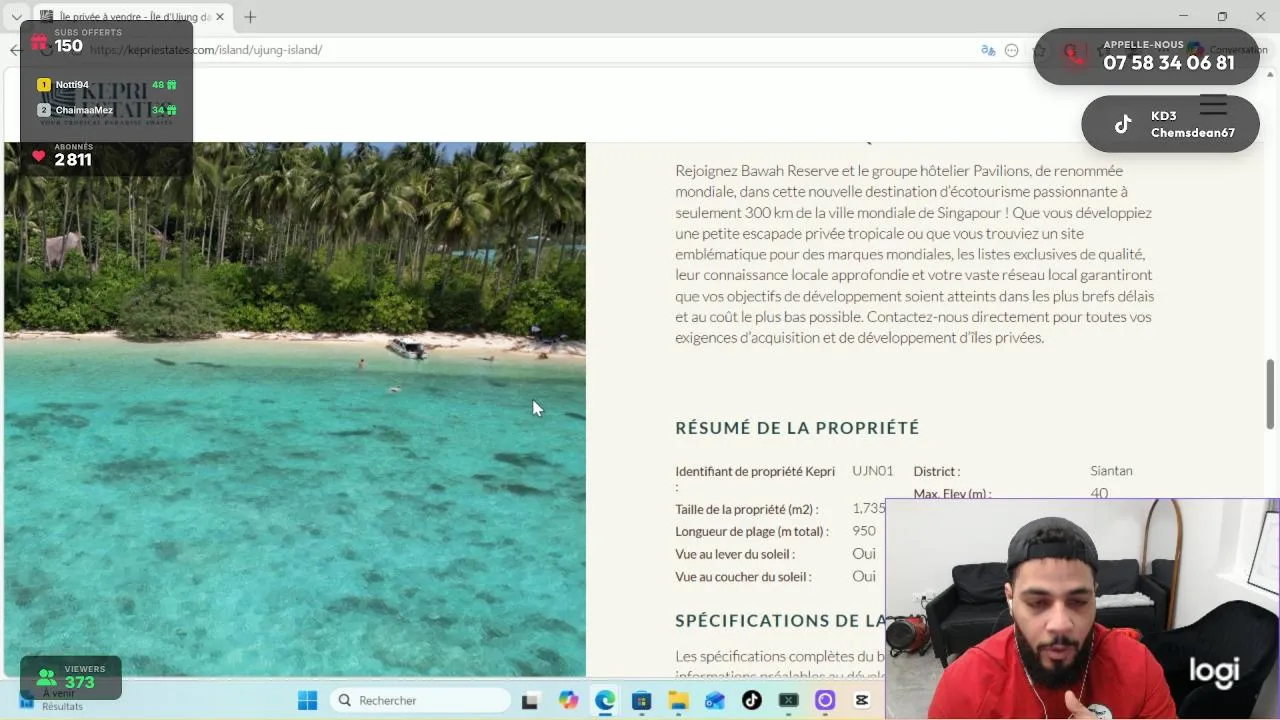Click the Rechercher taskbar search box

tap(419, 700)
